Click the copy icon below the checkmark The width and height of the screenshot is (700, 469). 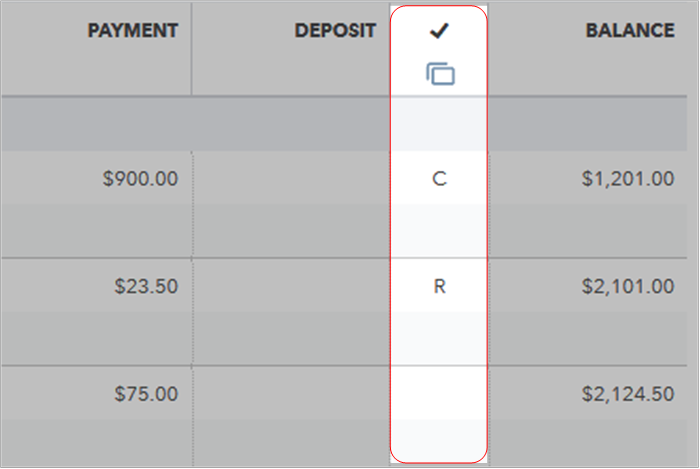[x=440, y=74]
